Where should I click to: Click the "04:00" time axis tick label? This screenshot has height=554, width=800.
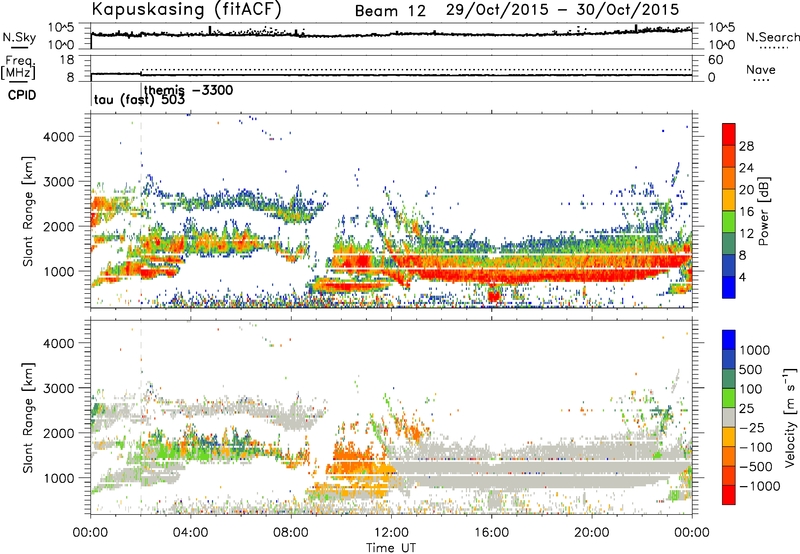tap(191, 532)
